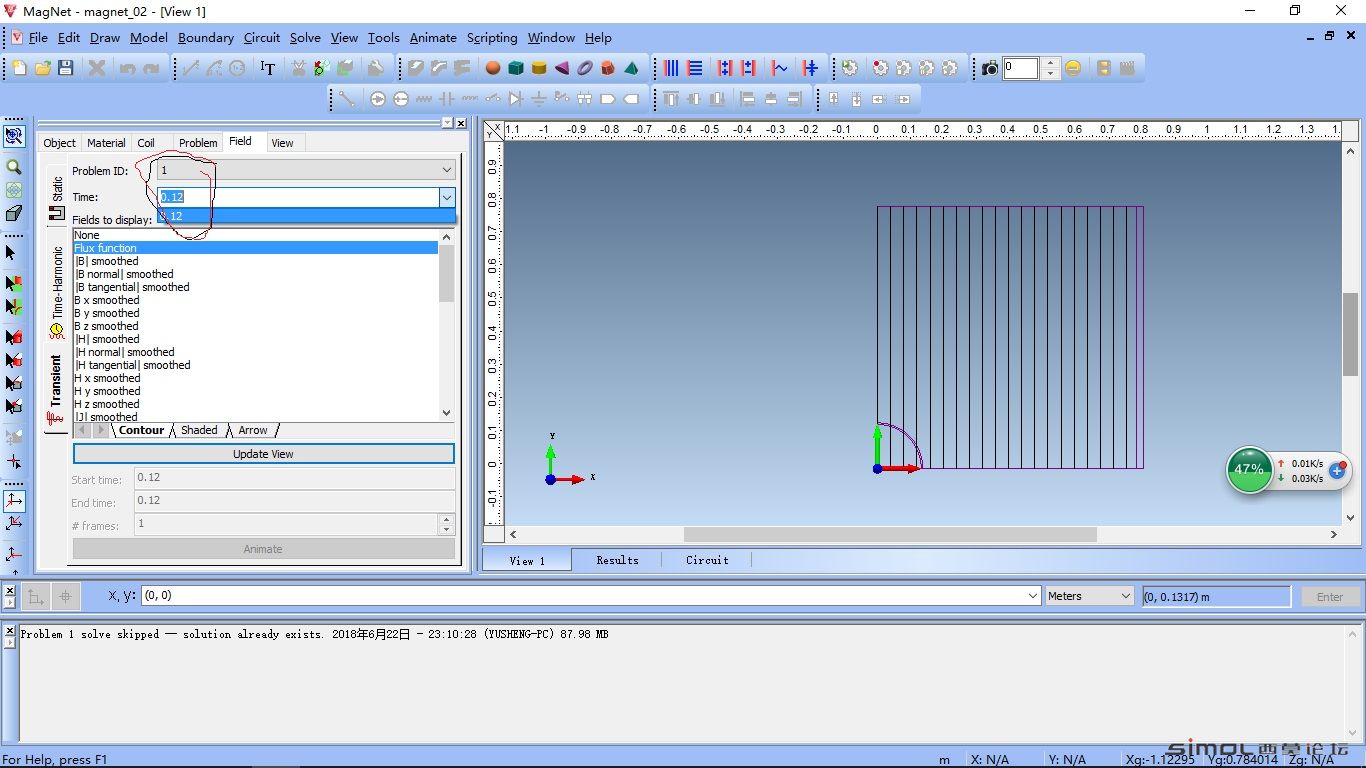Save the model with the floppy disk icon
The height and width of the screenshot is (768, 1366).
[x=66, y=68]
